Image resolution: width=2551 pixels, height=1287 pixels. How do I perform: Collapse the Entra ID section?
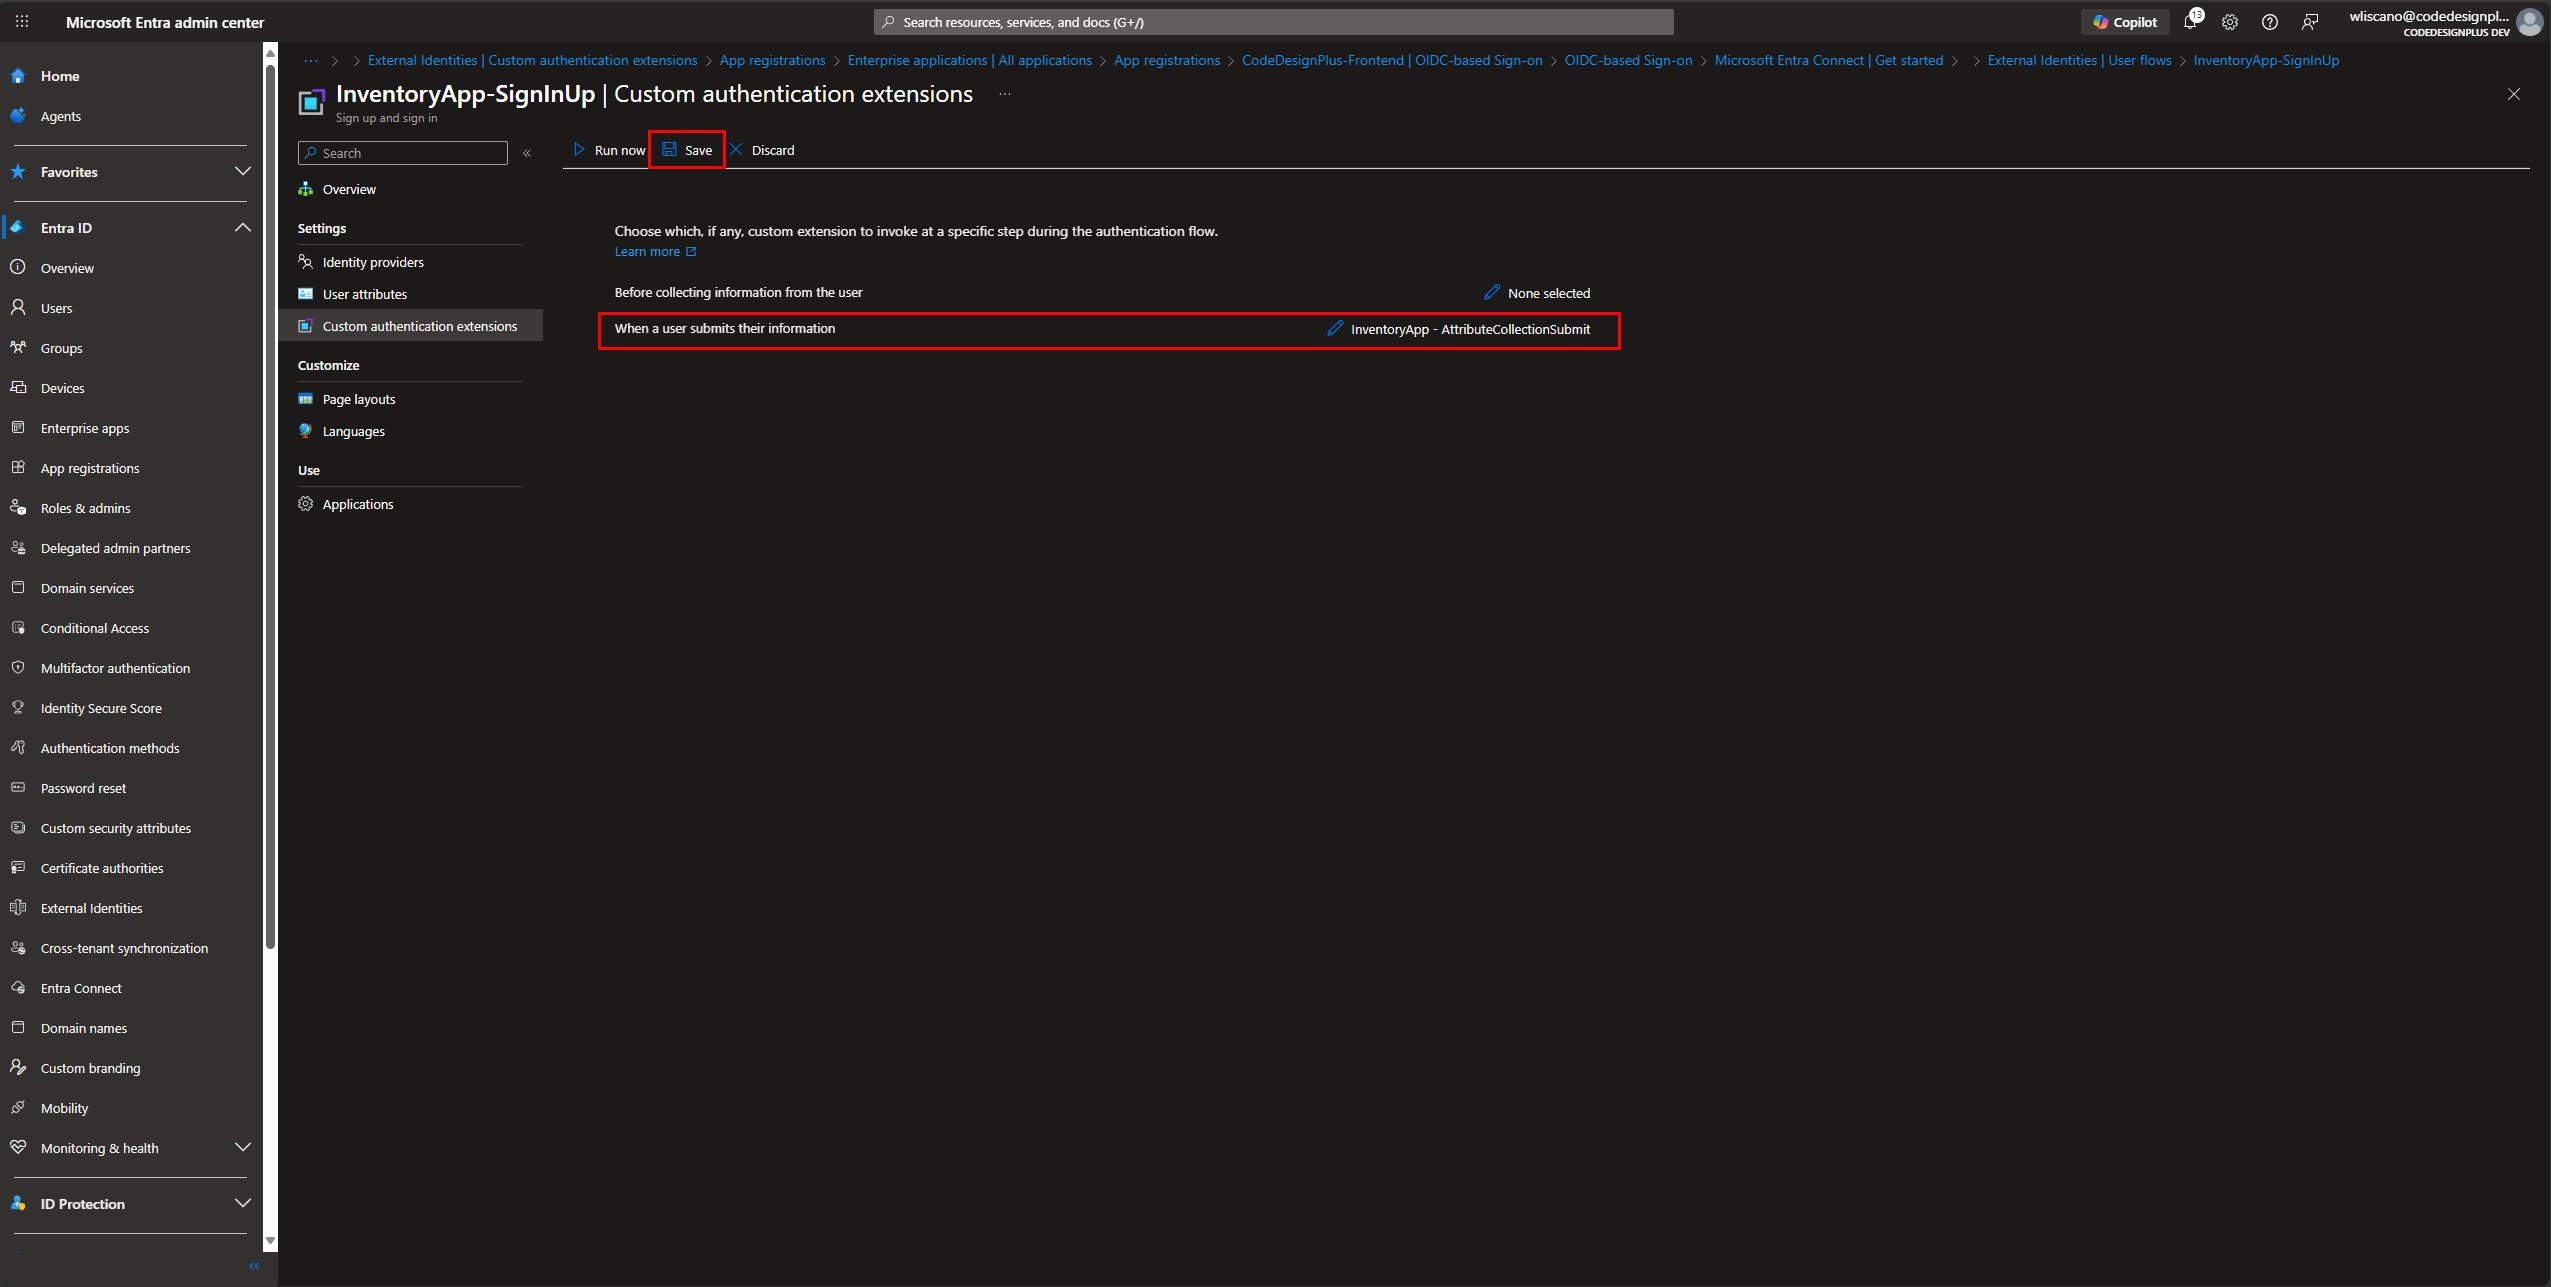pyautogui.click(x=242, y=228)
